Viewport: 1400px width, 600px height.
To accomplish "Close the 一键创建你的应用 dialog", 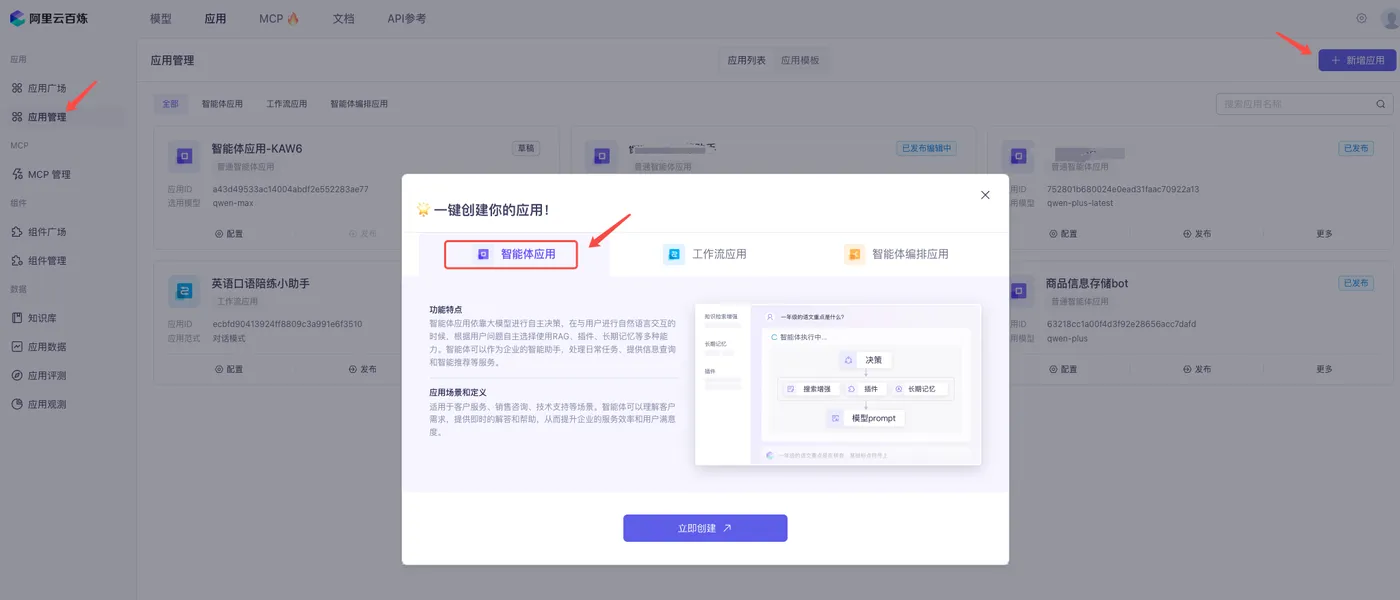I will pyautogui.click(x=985, y=195).
